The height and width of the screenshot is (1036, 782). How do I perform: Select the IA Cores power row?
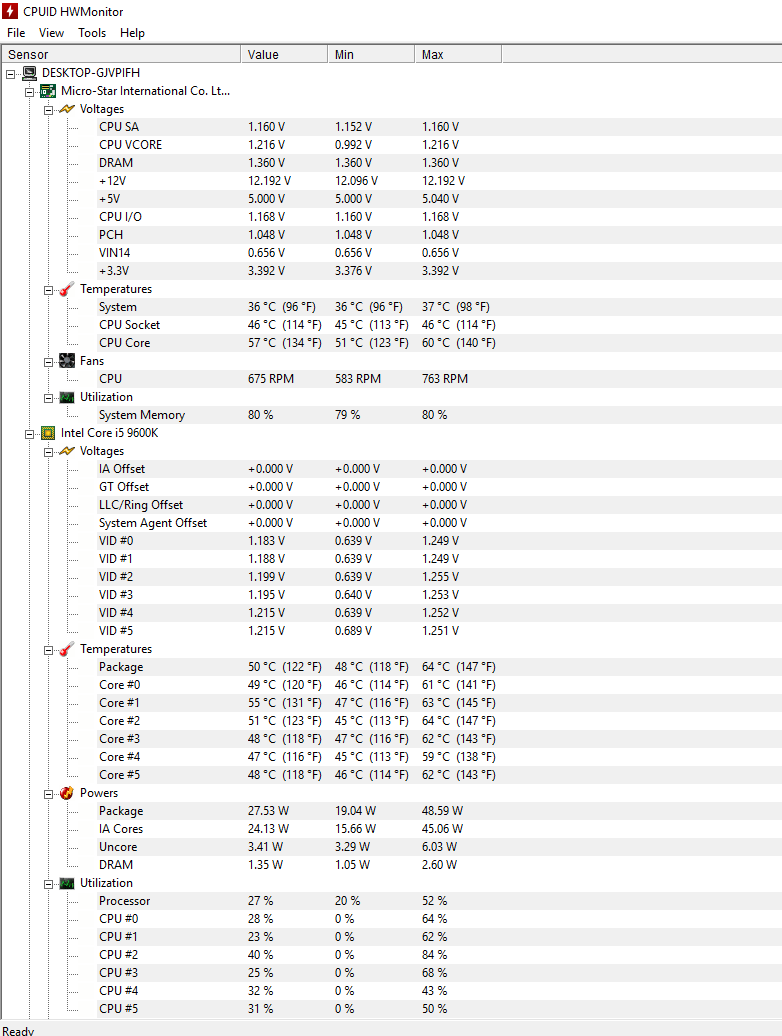(439, 829)
